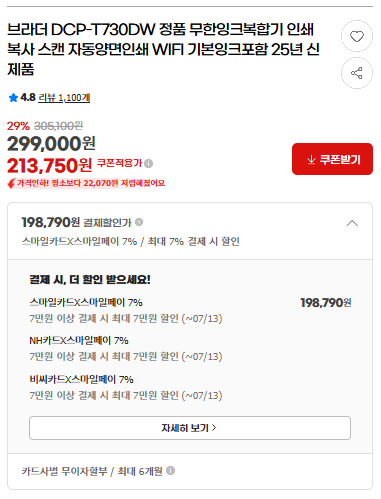This screenshot has width=381, height=499.
Task: Click 쿠폰받기 red coupon button
Action: point(332,159)
